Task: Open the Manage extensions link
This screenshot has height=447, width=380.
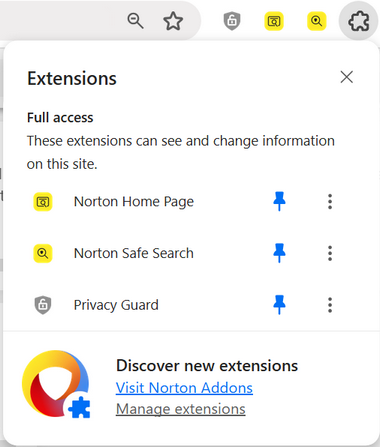Action: (181, 409)
